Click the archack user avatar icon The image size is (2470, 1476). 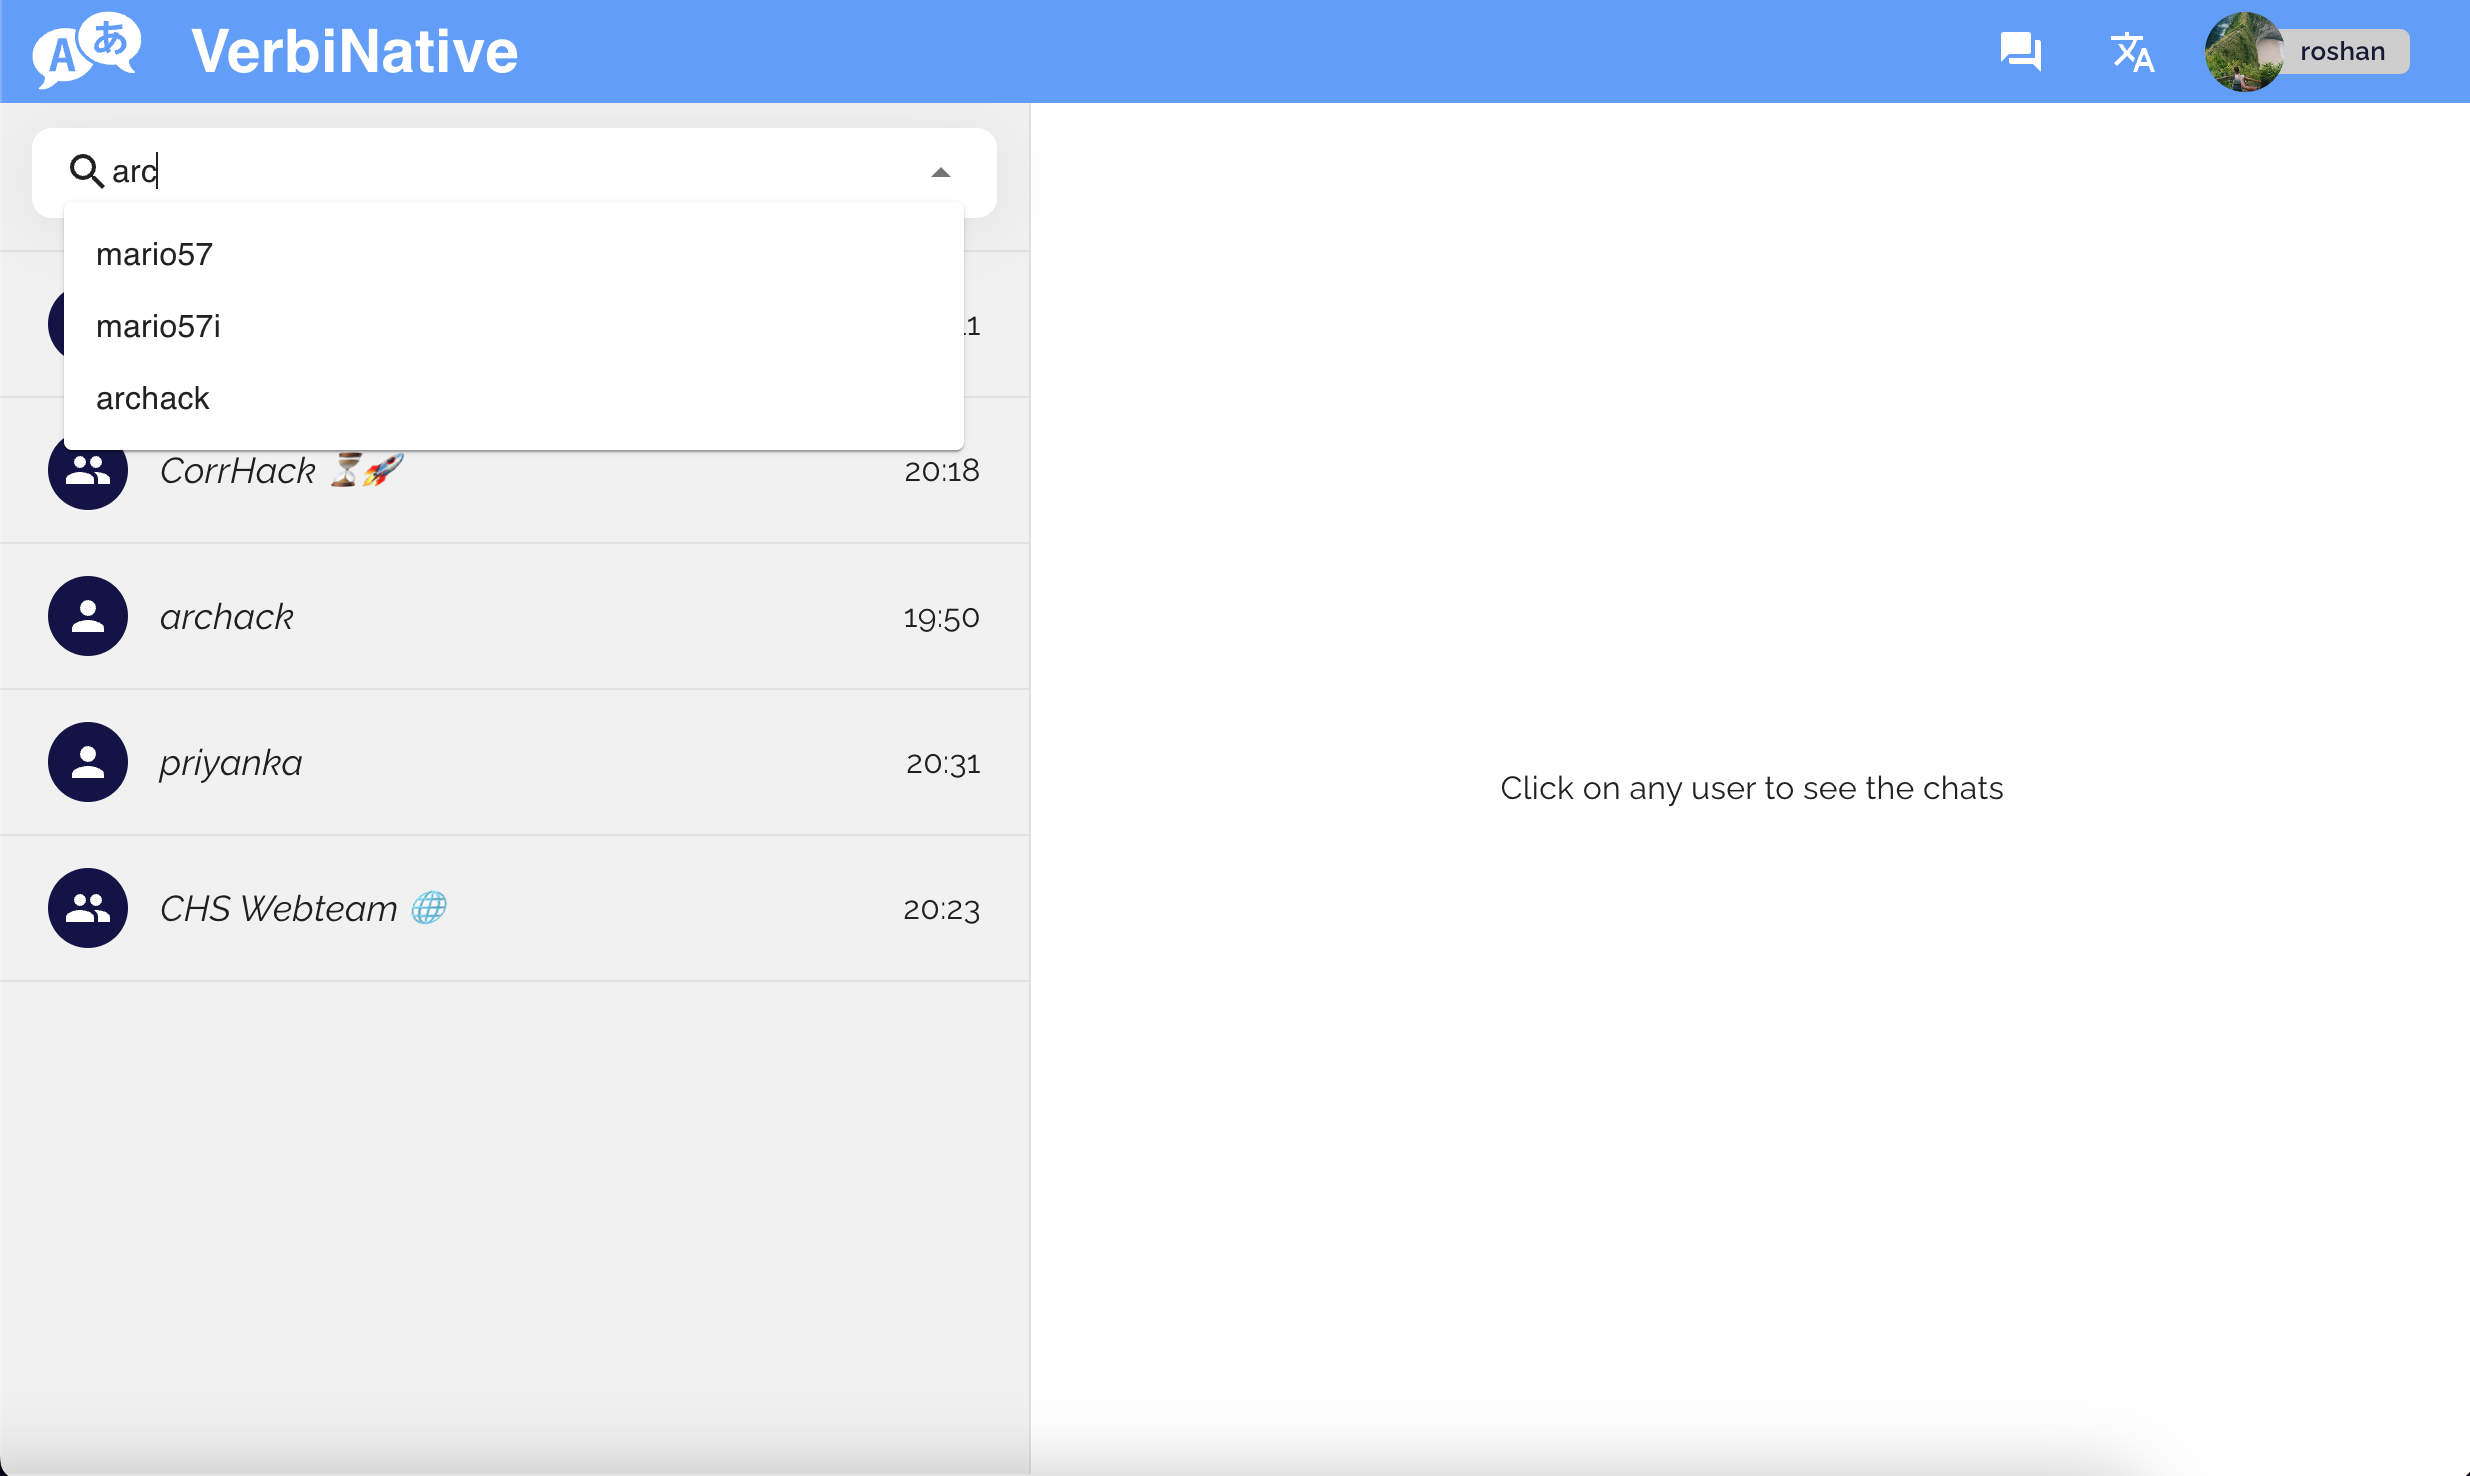click(x=88, y=616)
